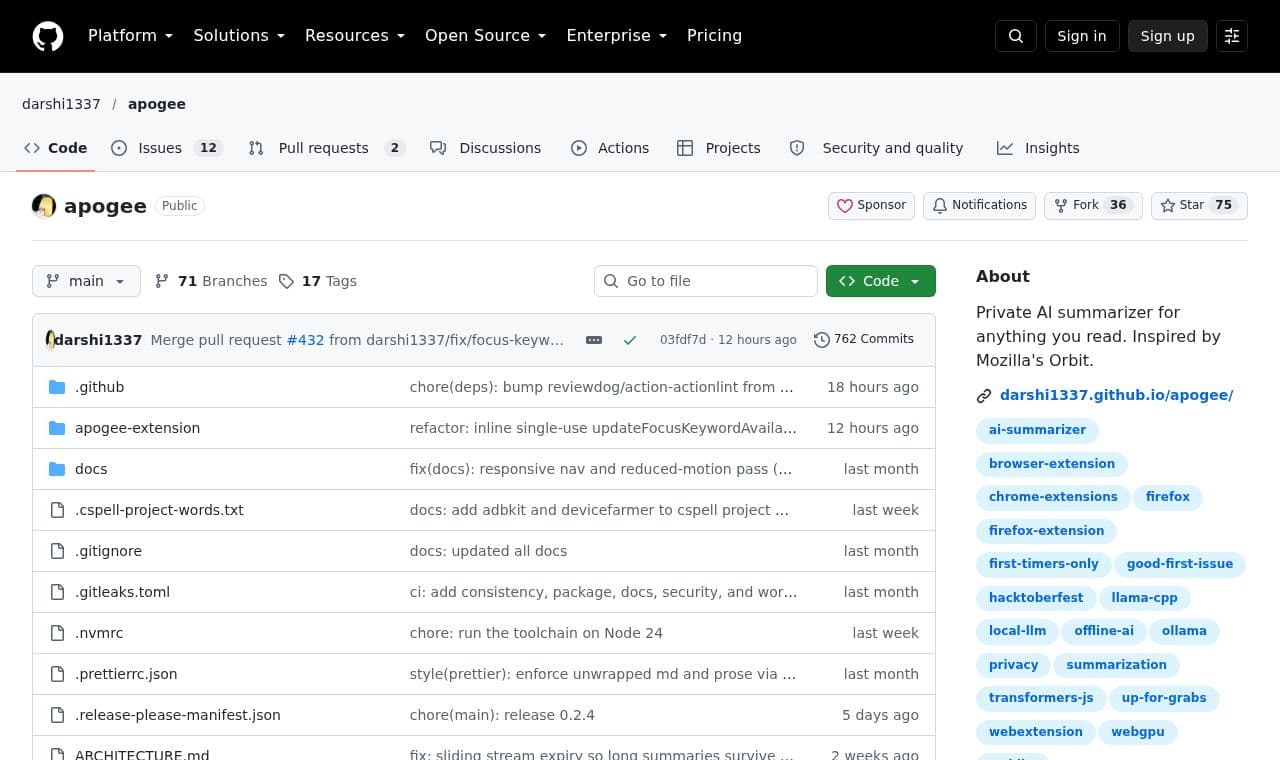
Task: Expand the Enterprise menu
Action: point(616,36)
